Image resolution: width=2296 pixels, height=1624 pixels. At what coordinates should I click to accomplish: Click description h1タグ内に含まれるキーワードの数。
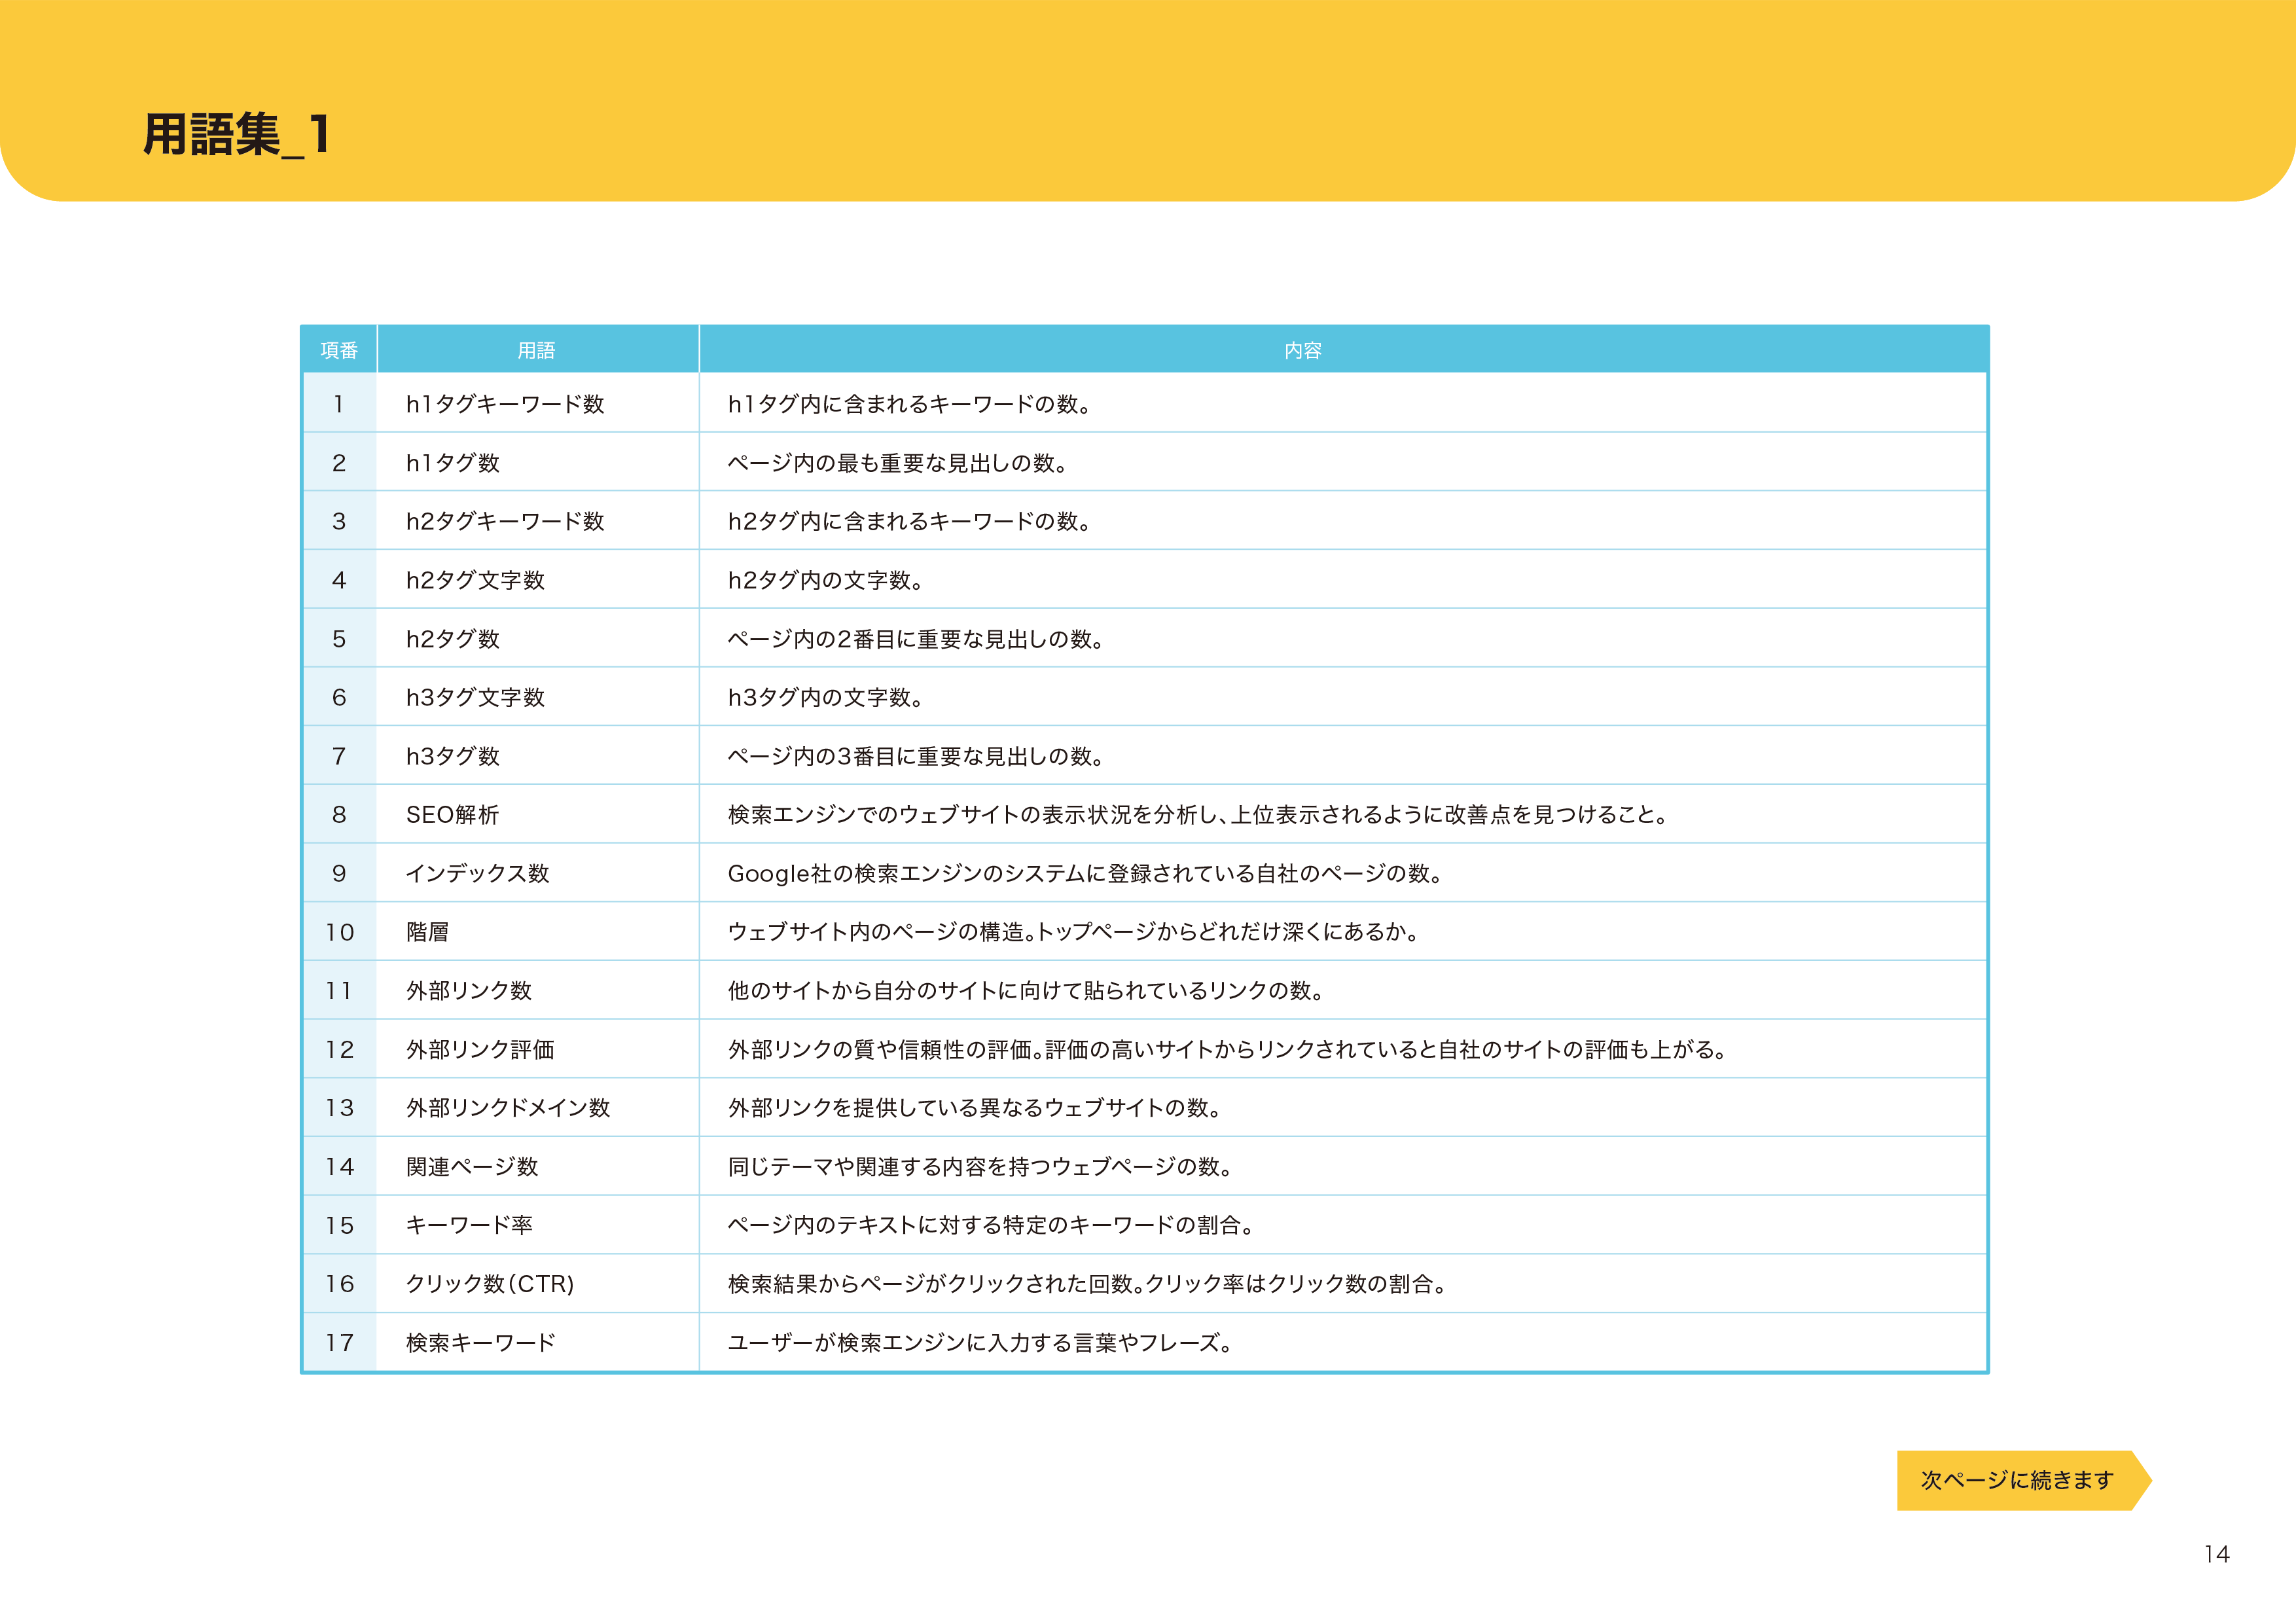pos(910,404)
